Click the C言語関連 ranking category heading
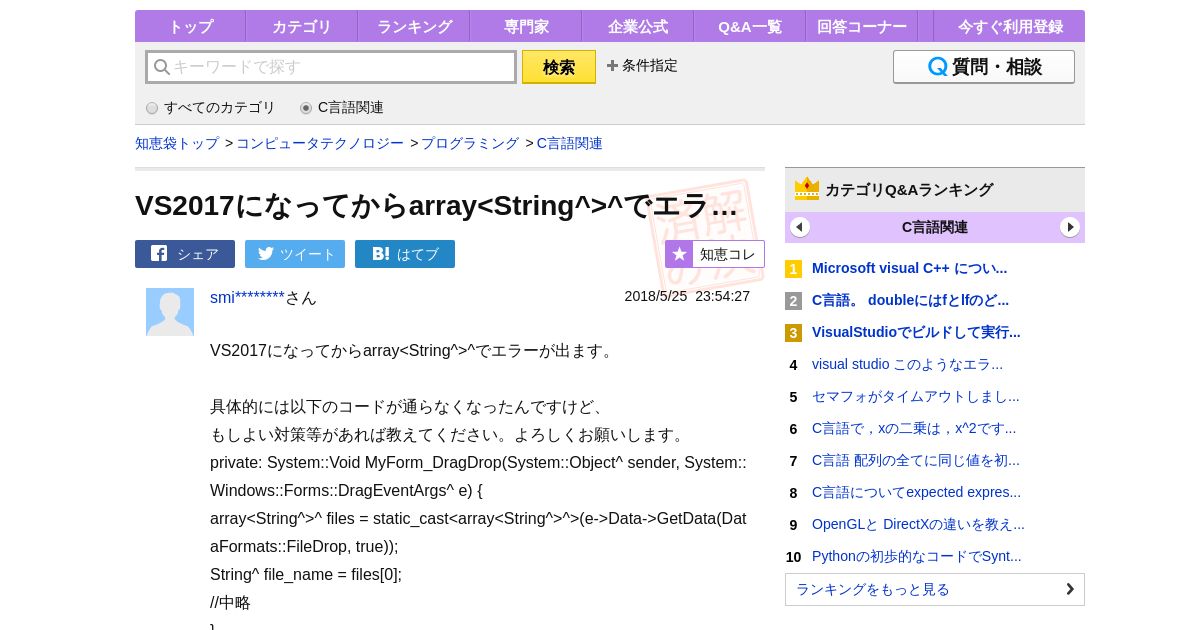Viewport: 1200px width, 630px height. pyautogui.click(x=935, y=227)
